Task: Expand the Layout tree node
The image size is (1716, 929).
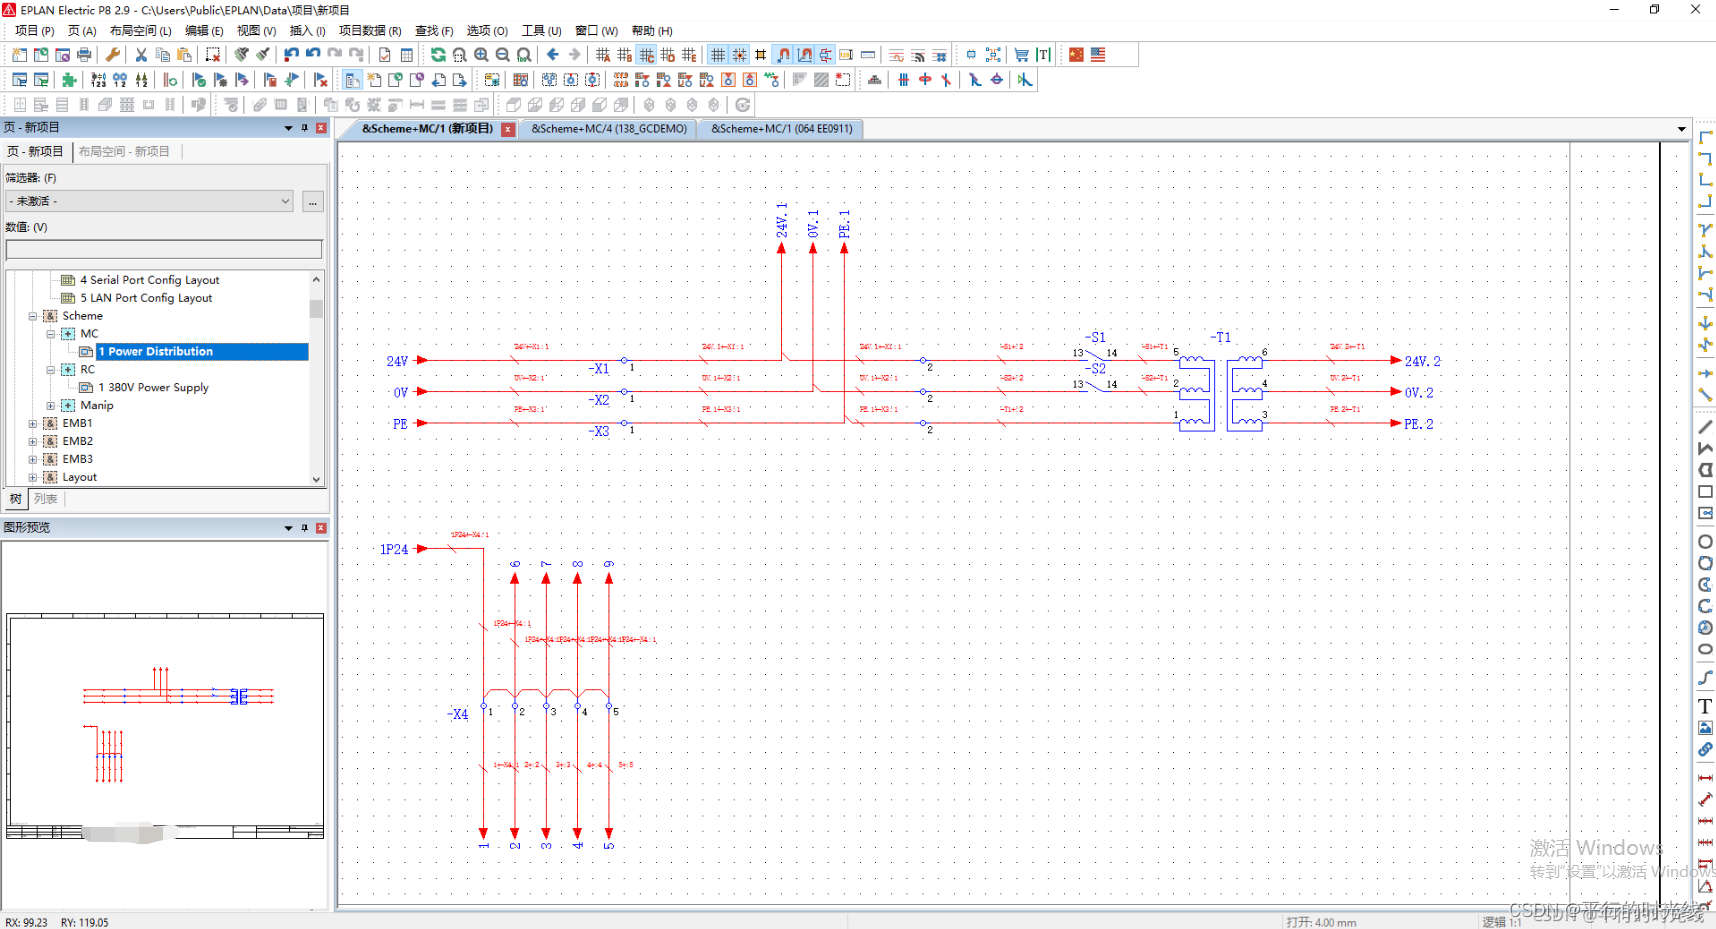Action: [33, 478]
